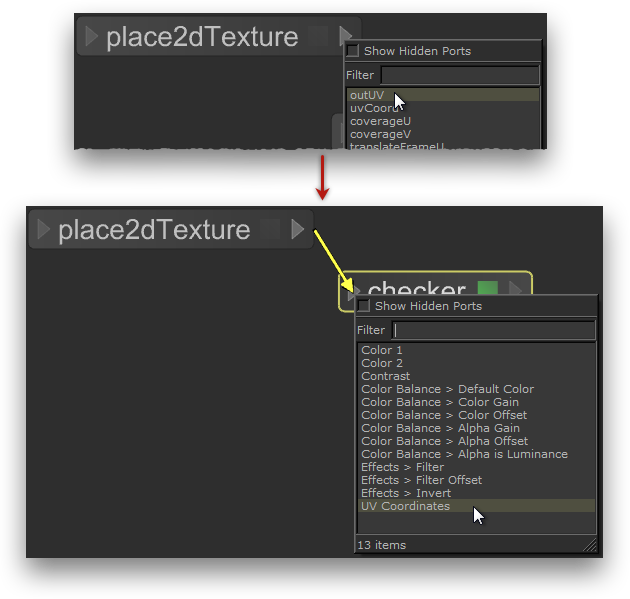The image size is (630, 599).
Task: Enable Show Hidden Ports in the checker popup
Action: pyautogui.click(x=364, y=306)
